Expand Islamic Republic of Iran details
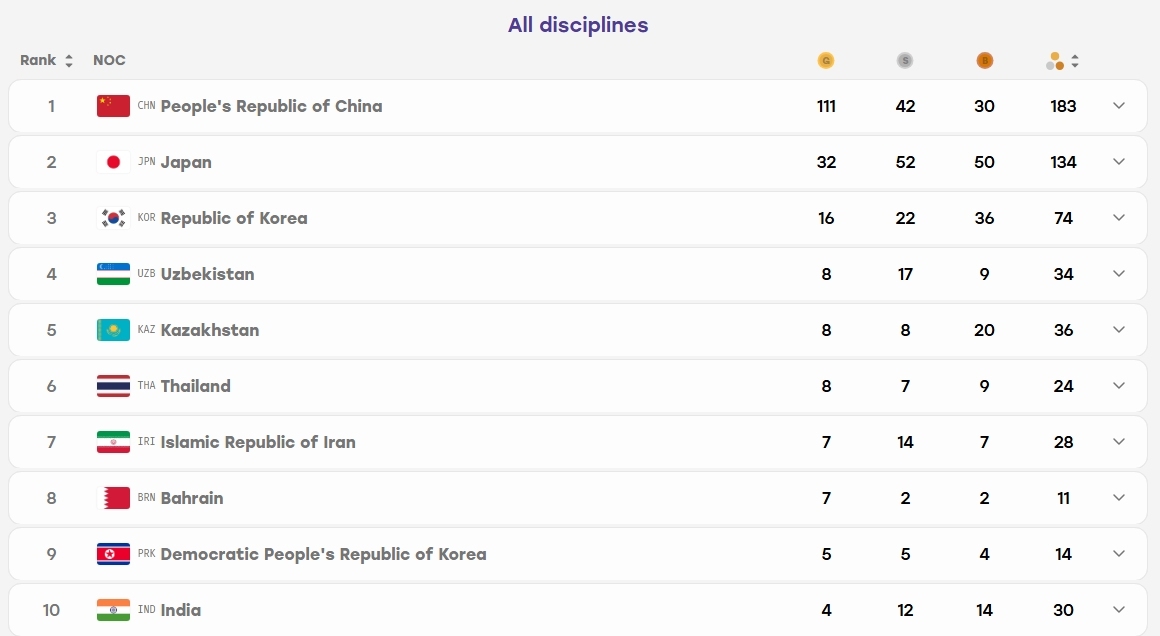 pyautogui.click(x=1119, y=442)
